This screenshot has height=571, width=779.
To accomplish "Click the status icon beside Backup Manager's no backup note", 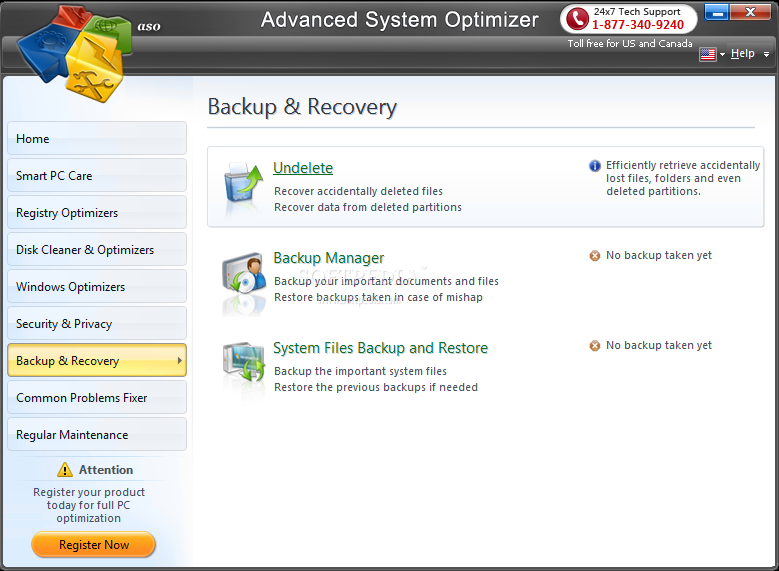I will (595, 255).
